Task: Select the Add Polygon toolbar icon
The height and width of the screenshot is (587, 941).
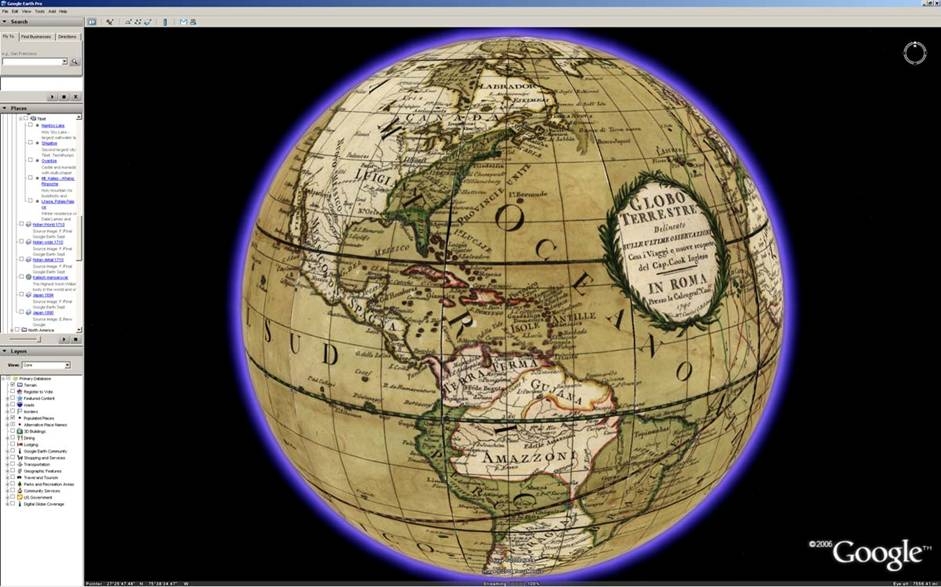Action: (129, 21)
